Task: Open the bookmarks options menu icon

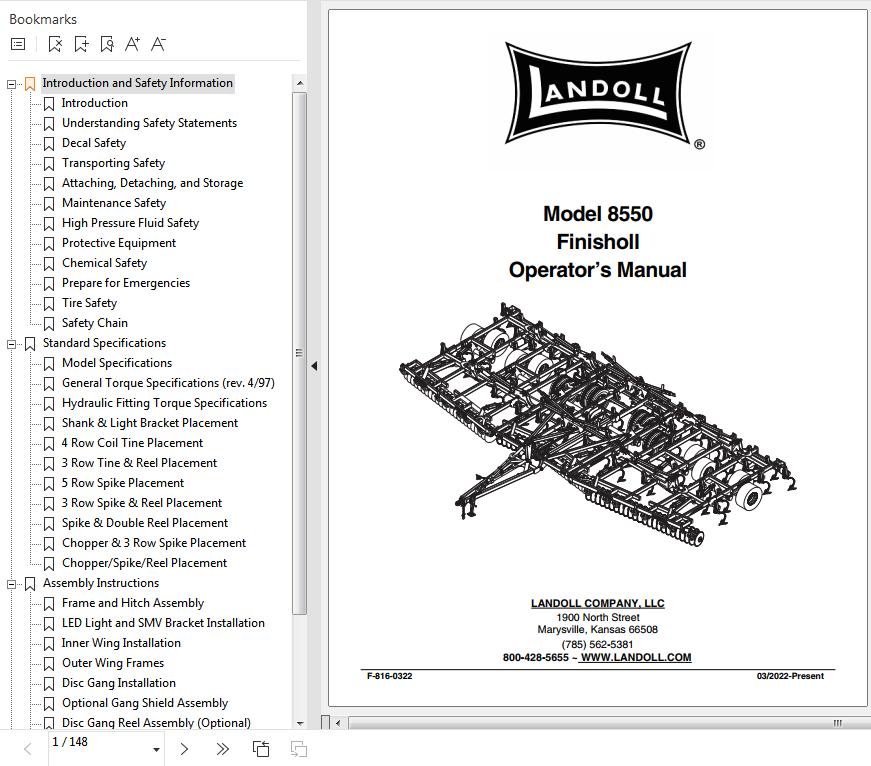Action: coord(18,44)
